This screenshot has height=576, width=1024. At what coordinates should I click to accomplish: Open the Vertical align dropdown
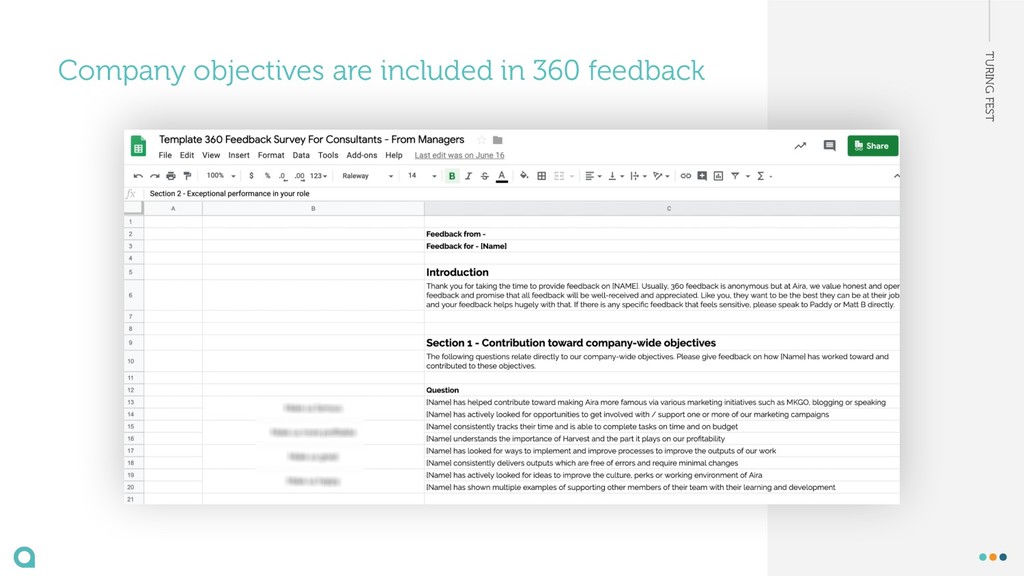click(616, 176)
